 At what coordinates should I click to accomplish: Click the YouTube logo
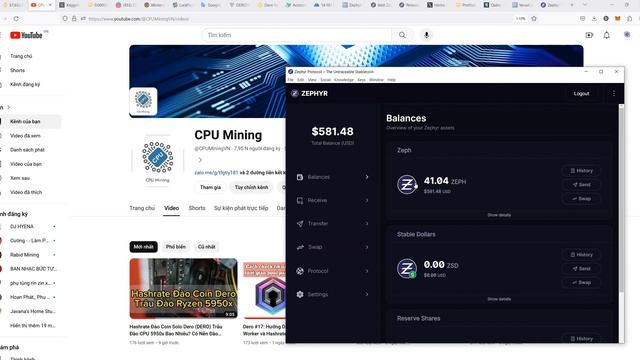tap(26, 36)
